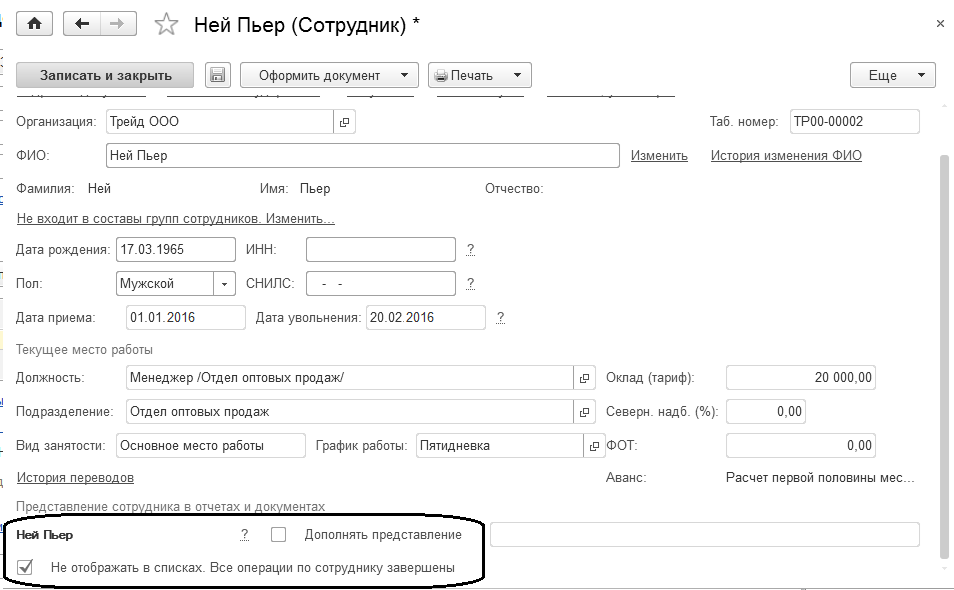Viewport: 954px width, 590px height.
Task: Open the Организация field's selection icon
Action: tap(345, 122)
